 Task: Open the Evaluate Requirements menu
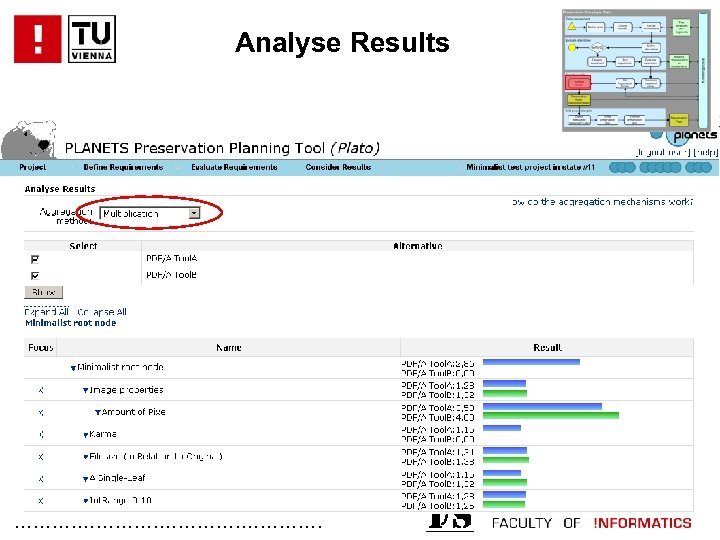[x=234, y=167]
